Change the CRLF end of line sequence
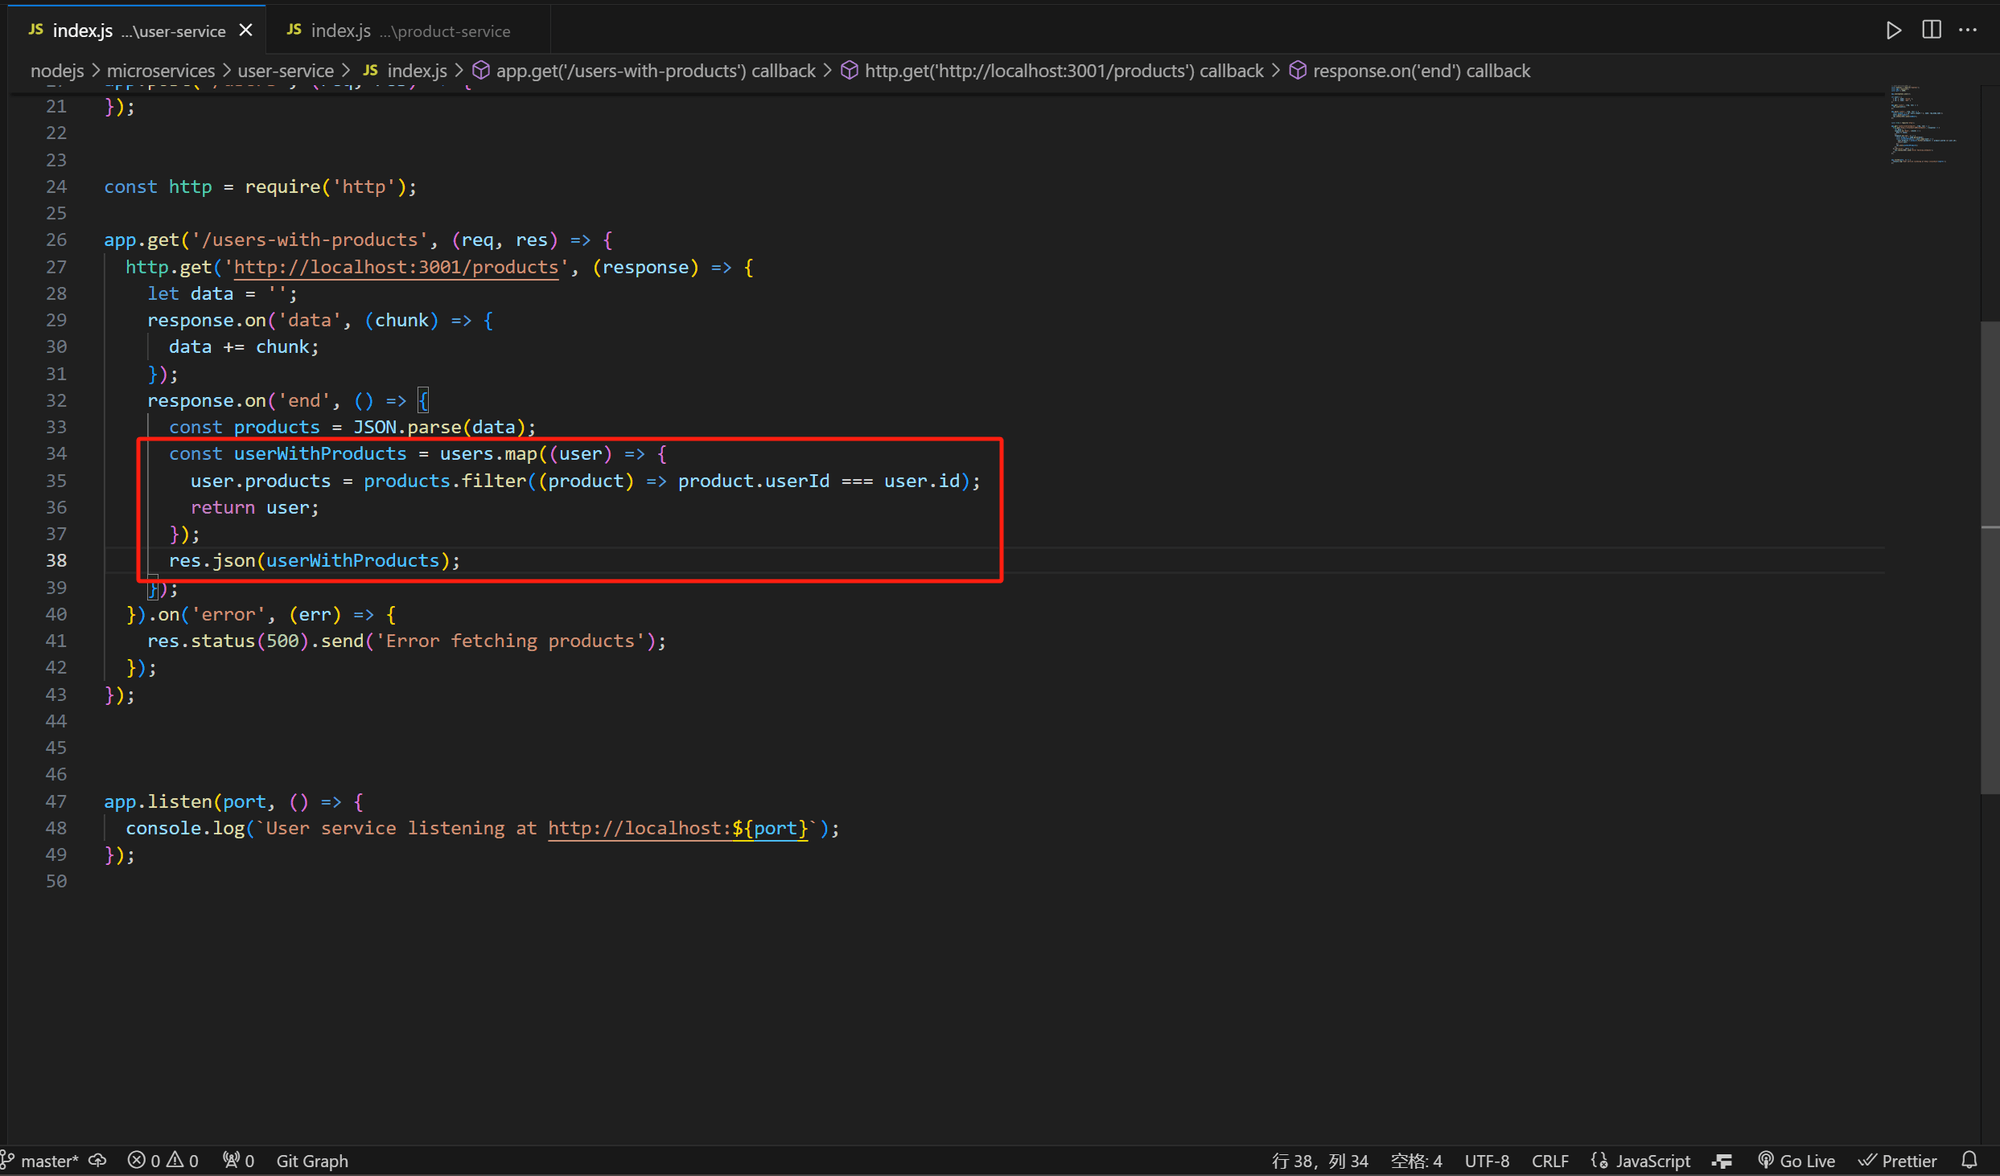 (1550, 1160)
